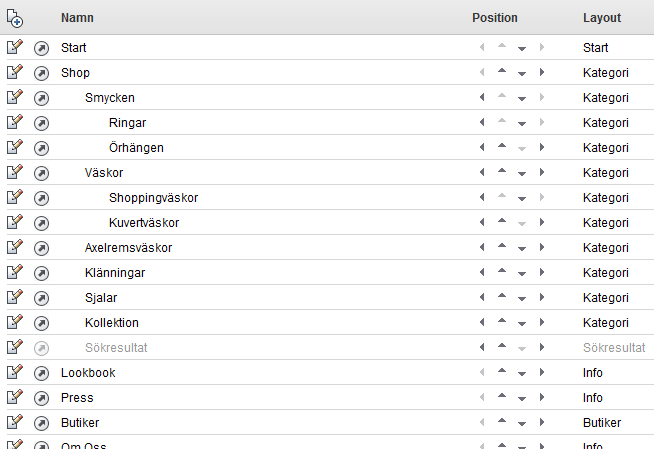The image size is (654, 449).
Task: Edit the Start page with pencil icon
Action: [15, 47]
